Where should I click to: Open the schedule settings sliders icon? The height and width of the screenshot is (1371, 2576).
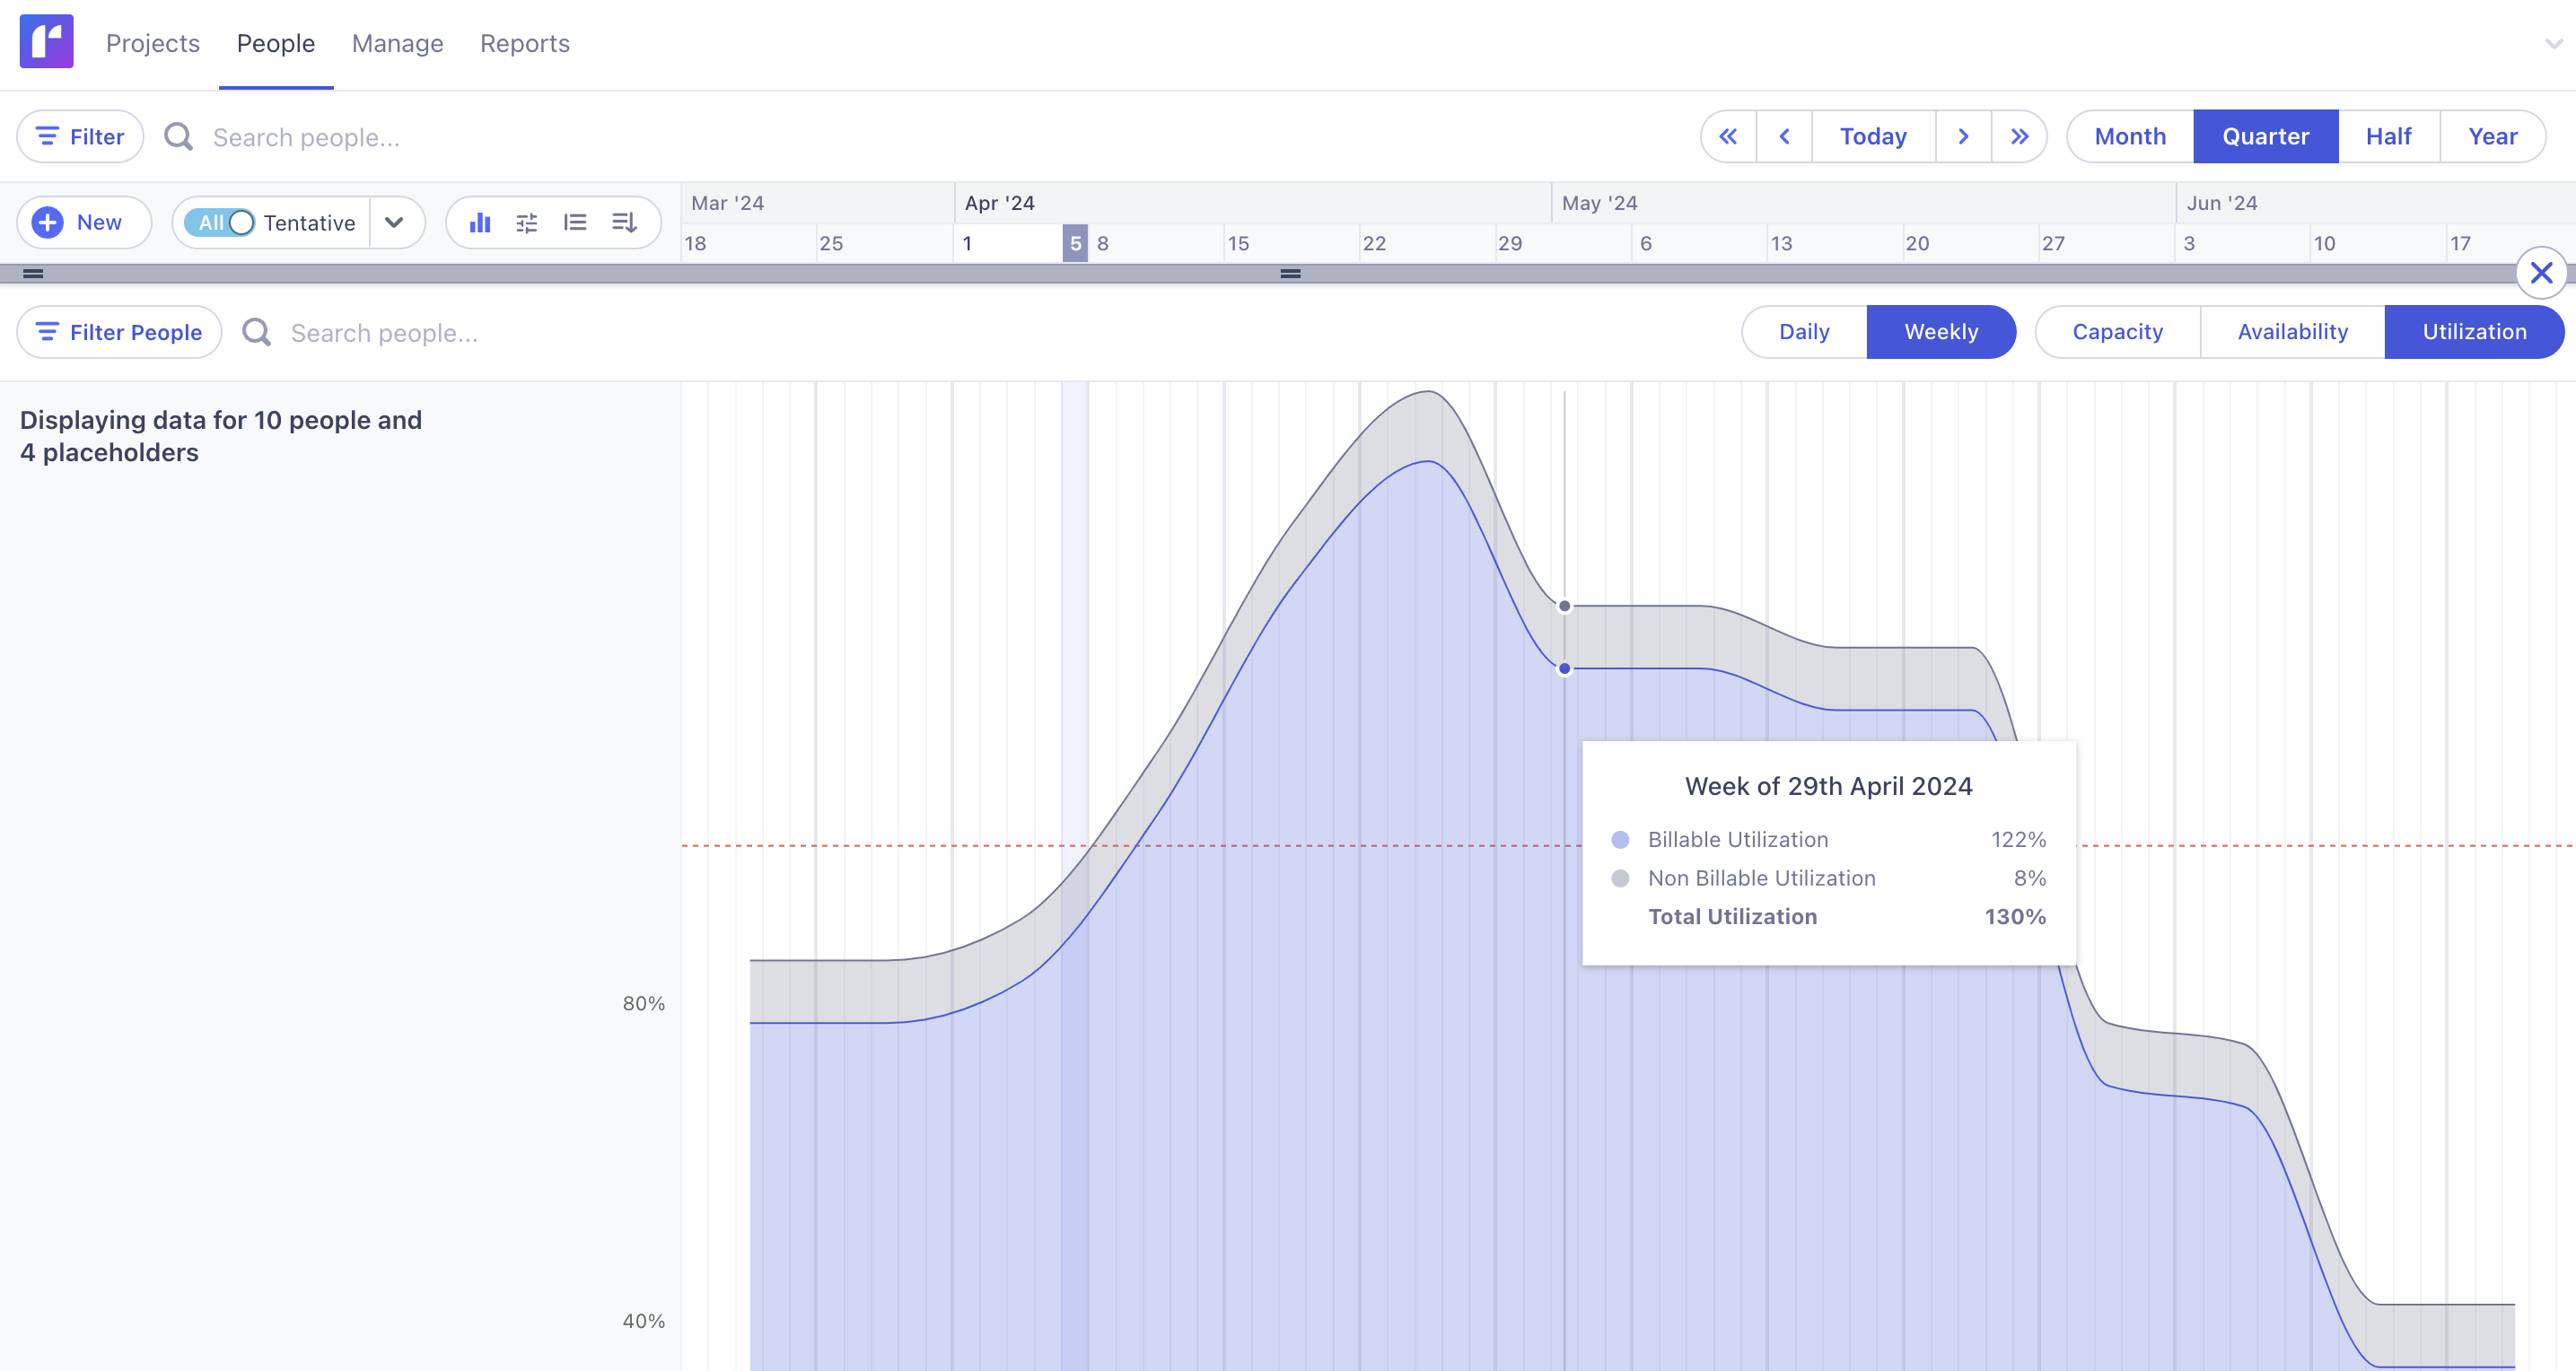point(527,222)
